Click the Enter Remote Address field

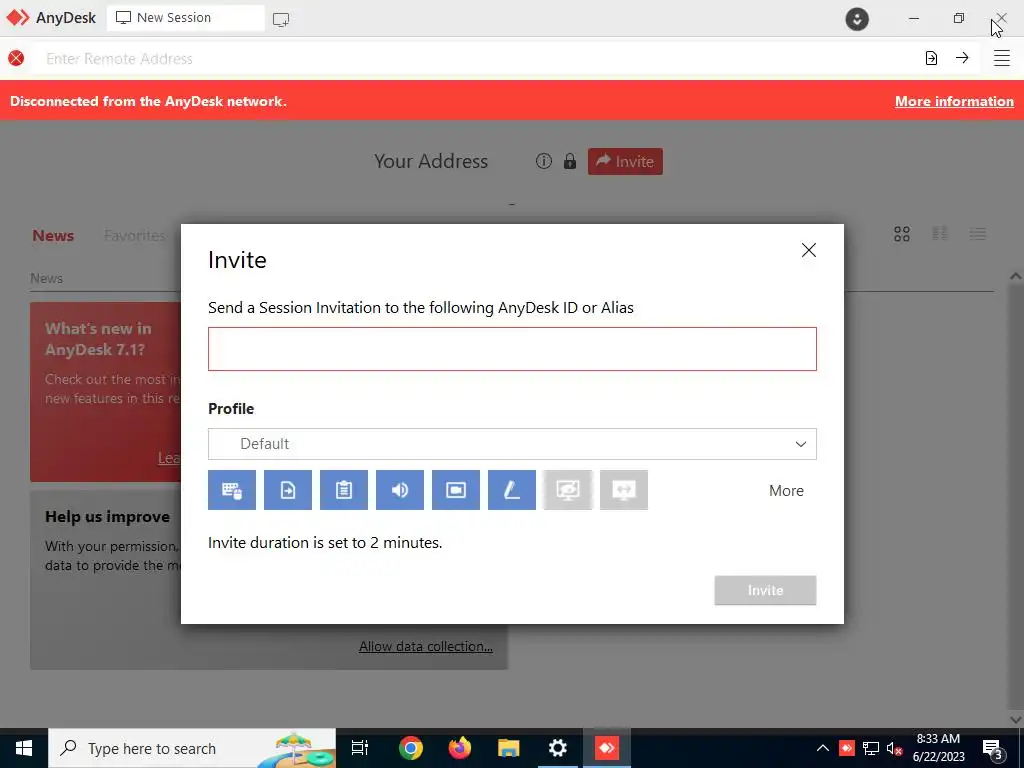point(477,59)
